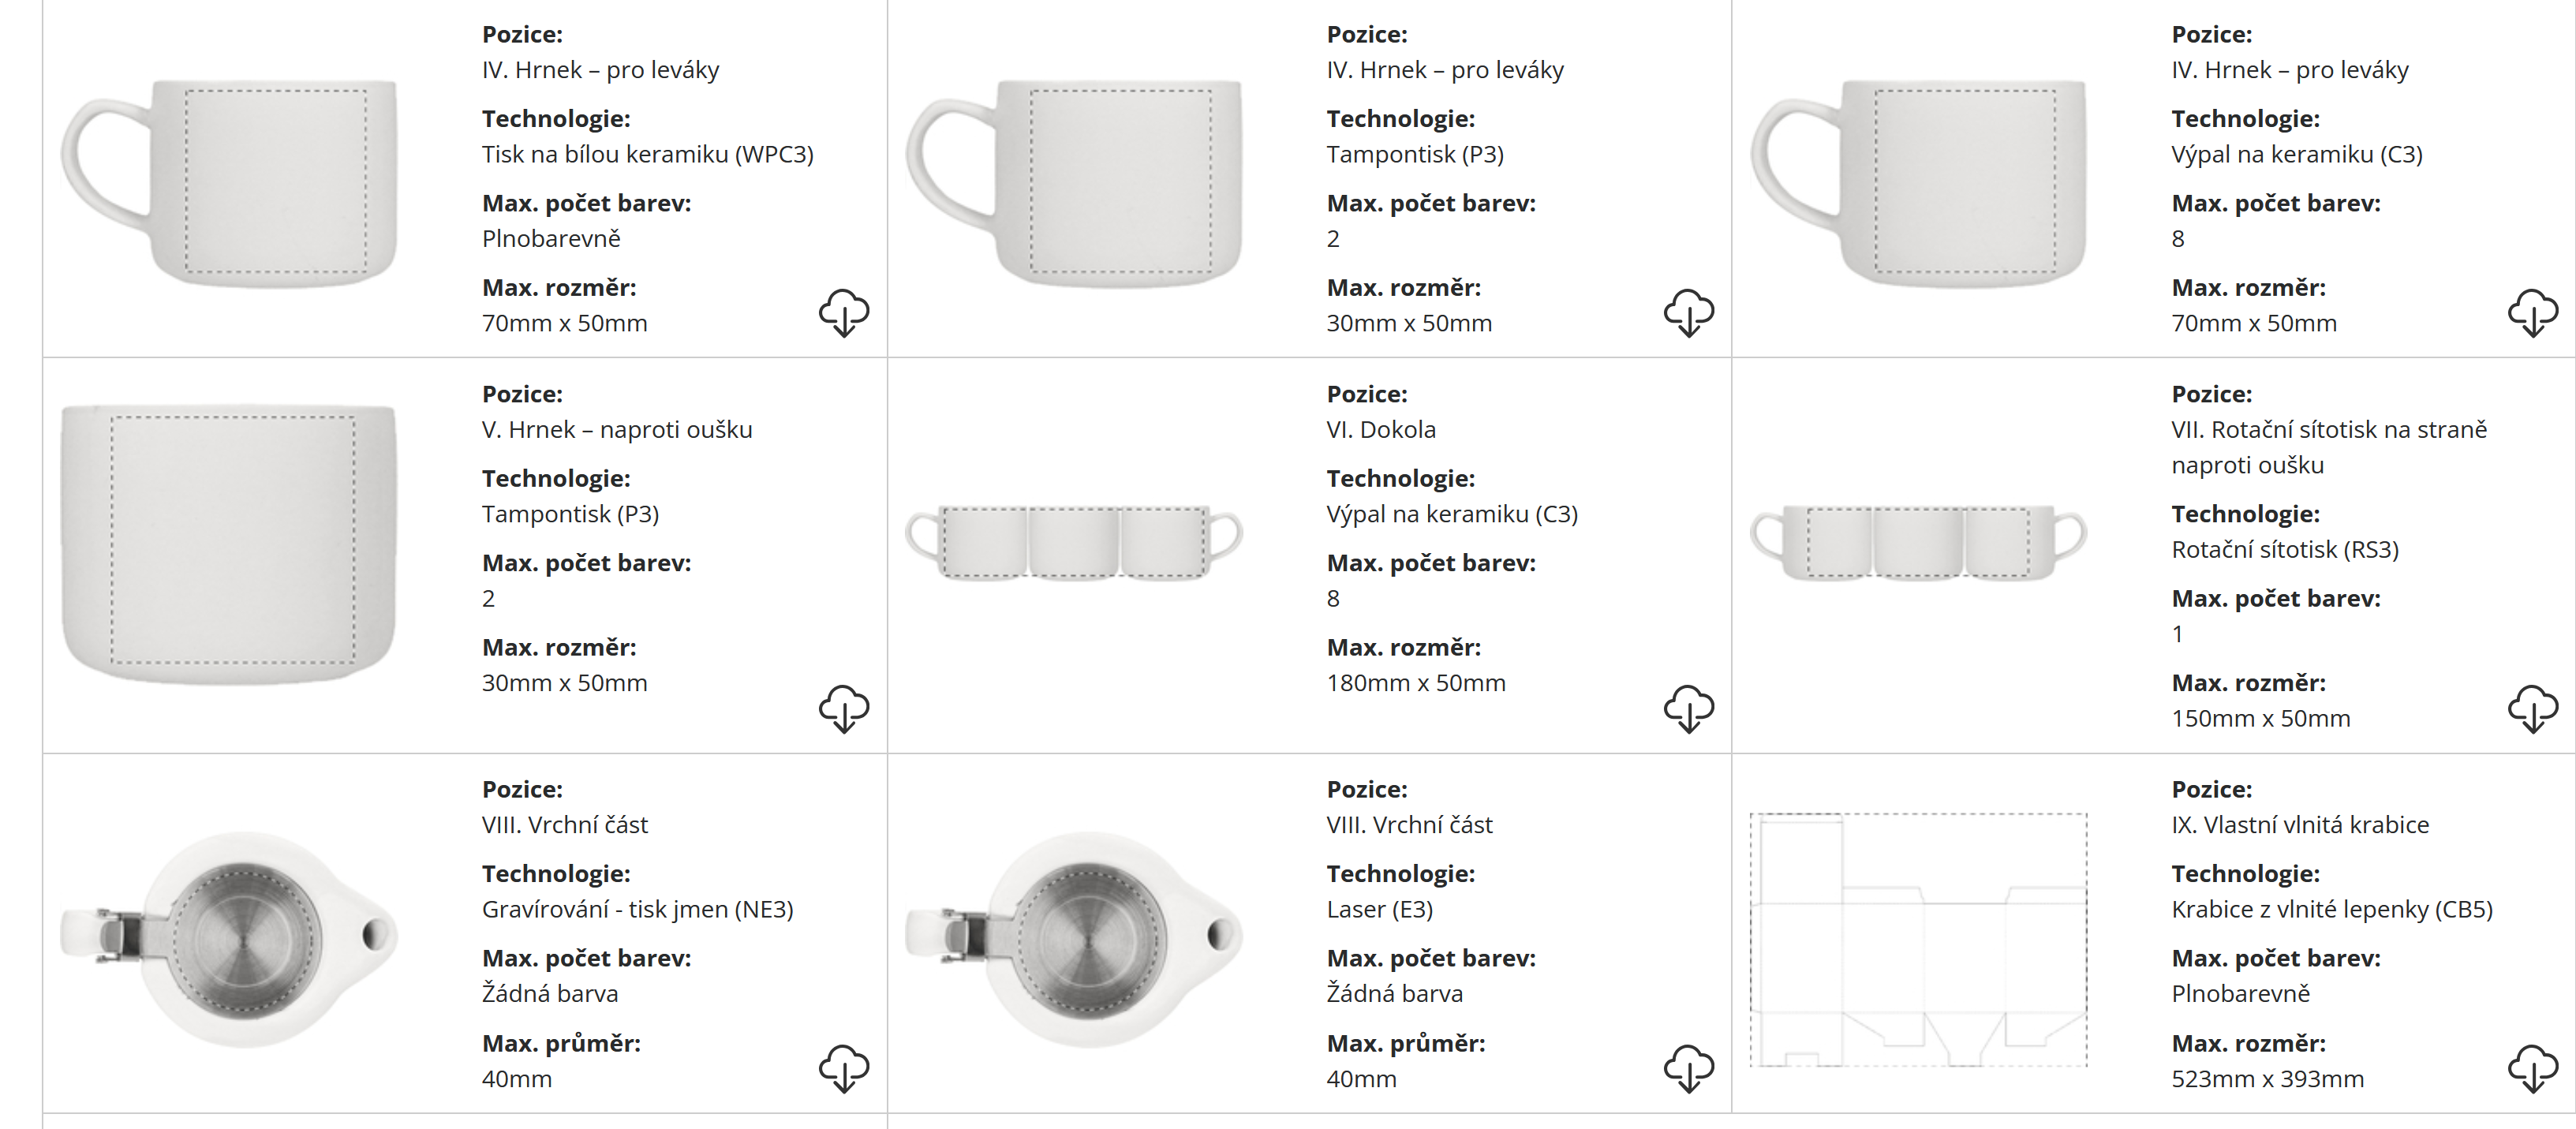Download template for left-handed mug Tampontisk (P3)
Screen dimensions: 2576x1129
pyautogui.click(x=1689, y=313)
